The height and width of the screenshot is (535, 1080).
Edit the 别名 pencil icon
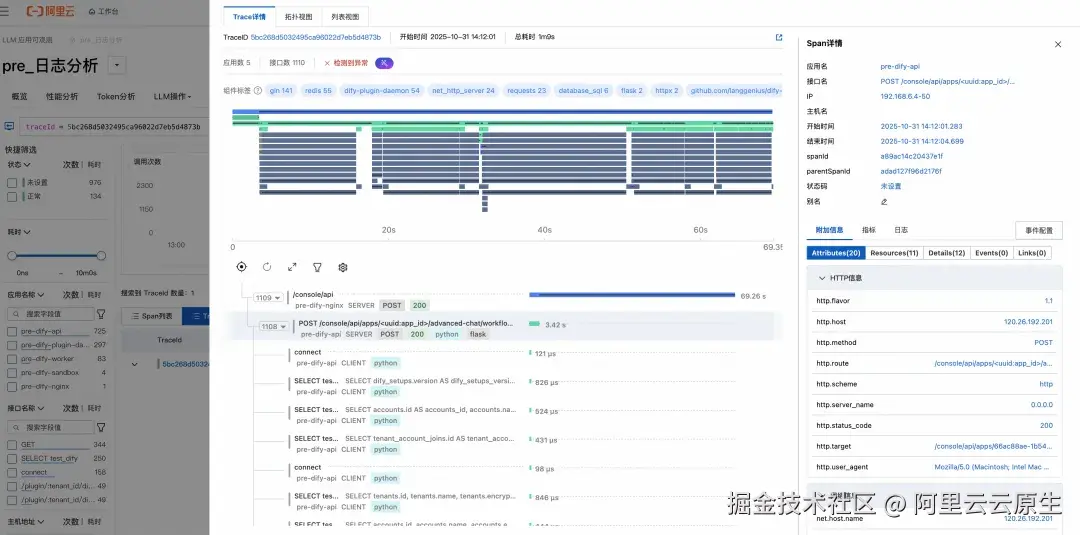point(884,202)
